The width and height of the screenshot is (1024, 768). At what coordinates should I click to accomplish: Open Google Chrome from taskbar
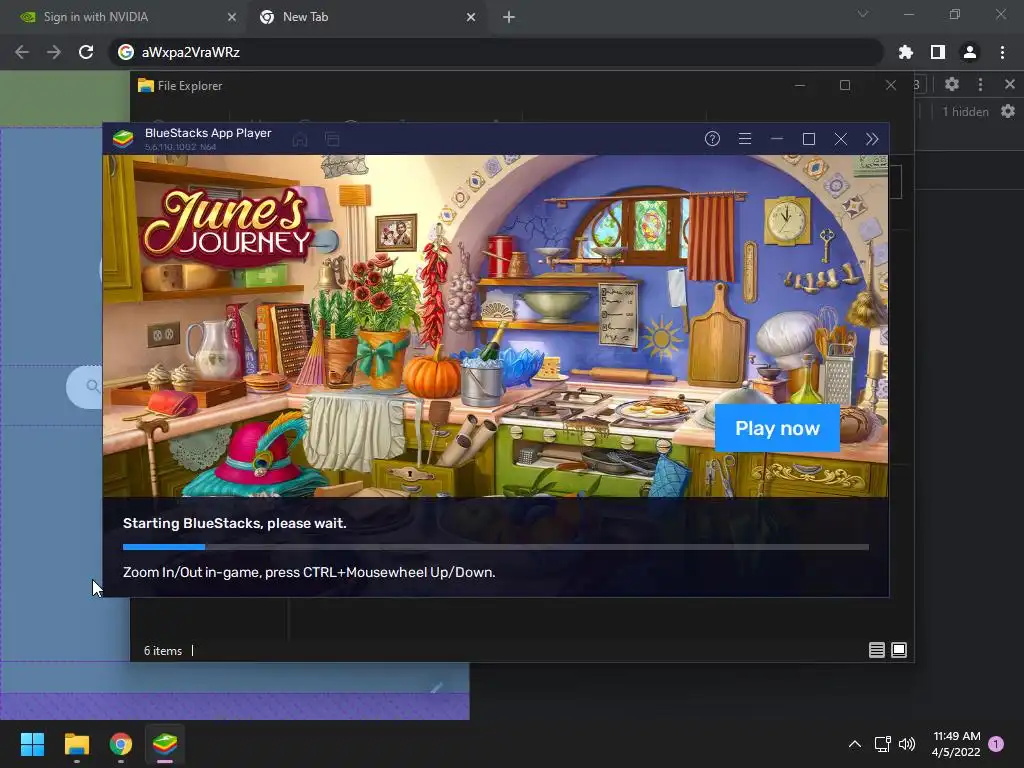(121, 744)
